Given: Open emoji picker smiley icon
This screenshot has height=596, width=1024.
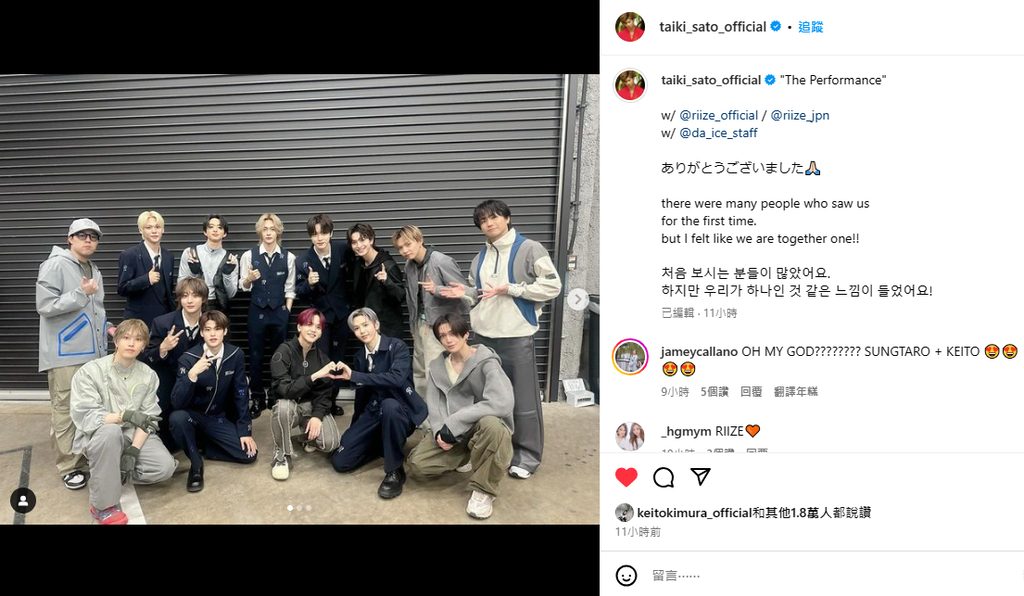Looking at the screenshot, I should (x=626, y=575).
